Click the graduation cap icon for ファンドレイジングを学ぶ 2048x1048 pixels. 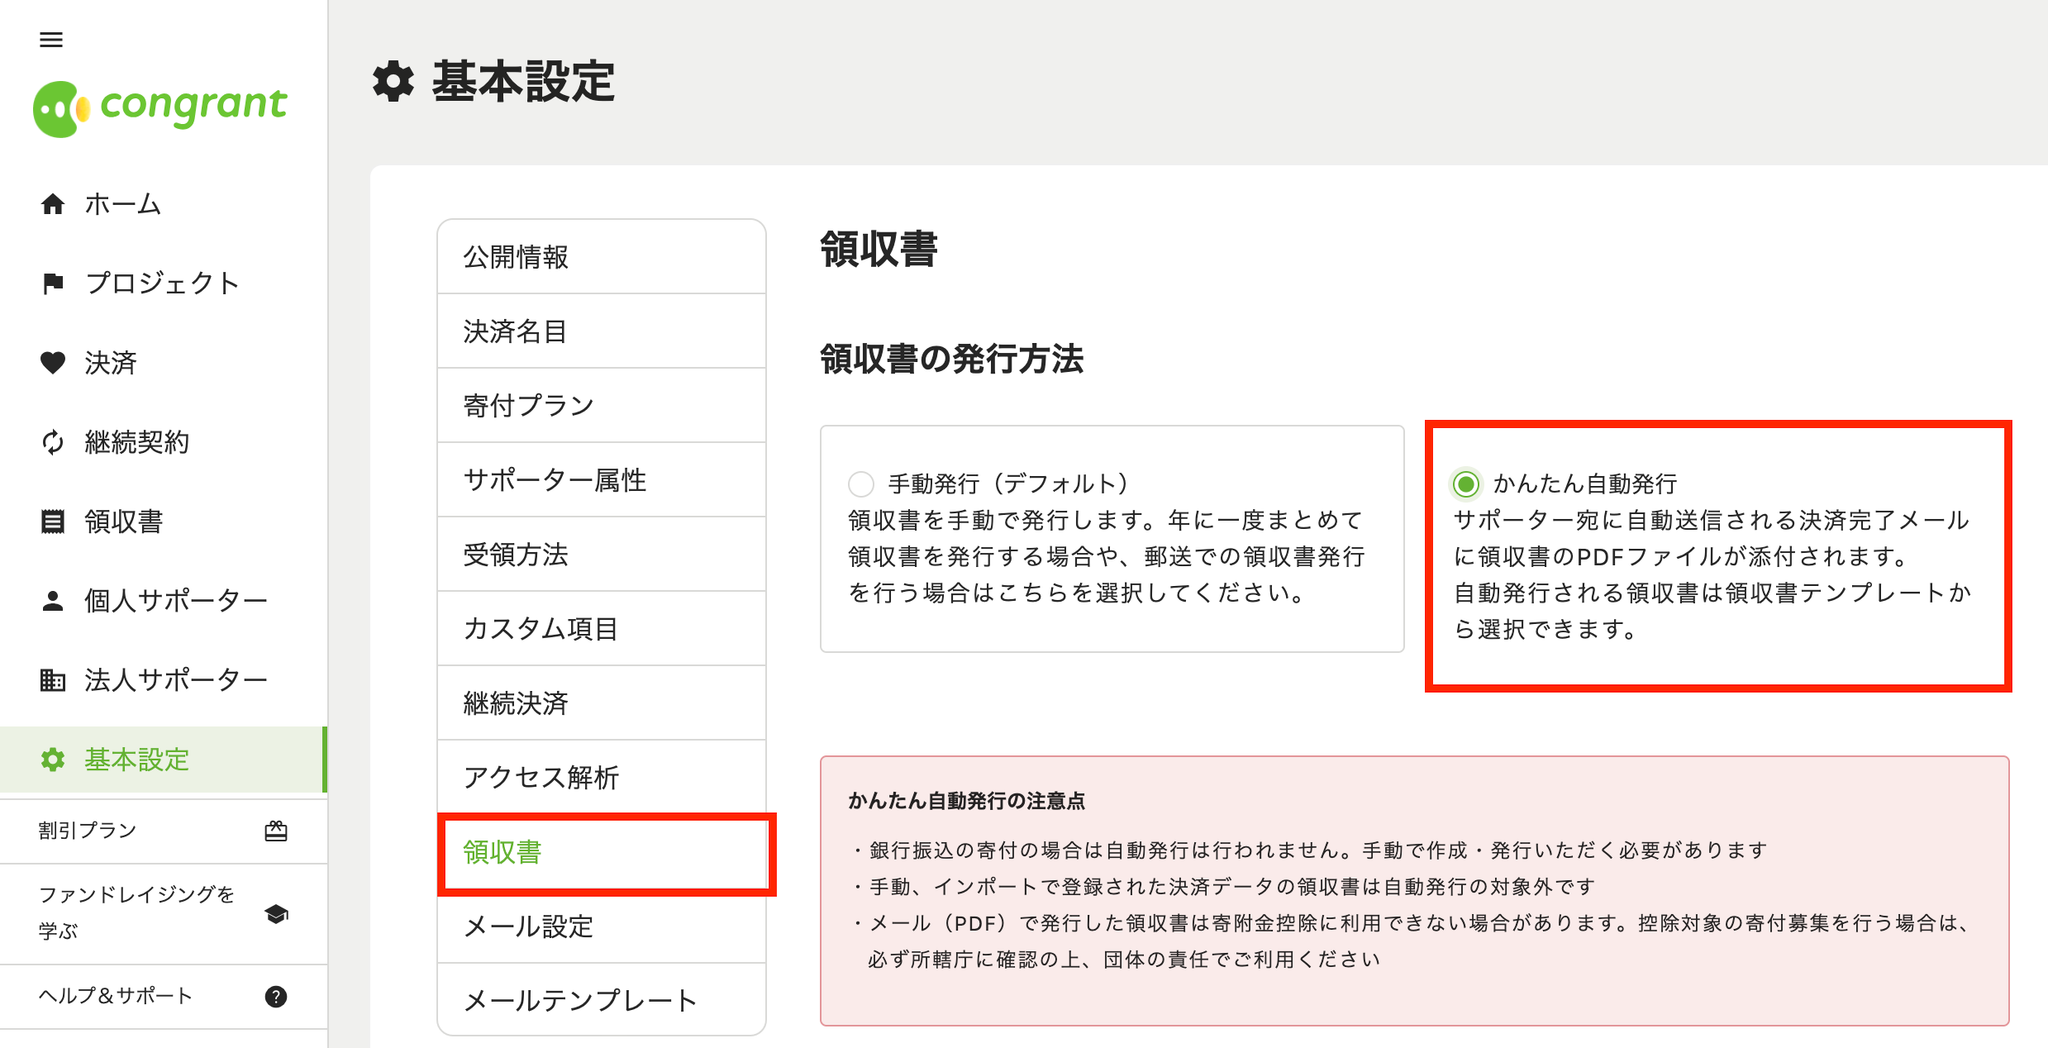[x=277, y=913]
